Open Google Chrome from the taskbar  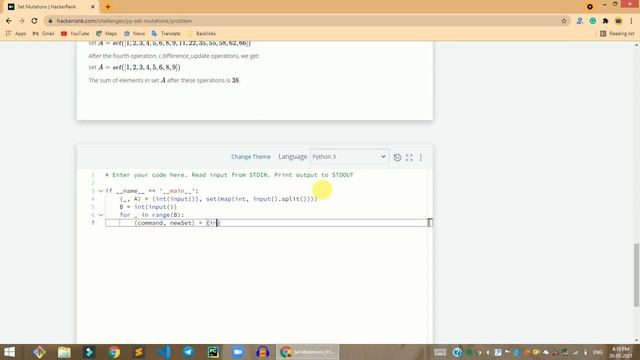pyautogui.click(x=114, y=352)
